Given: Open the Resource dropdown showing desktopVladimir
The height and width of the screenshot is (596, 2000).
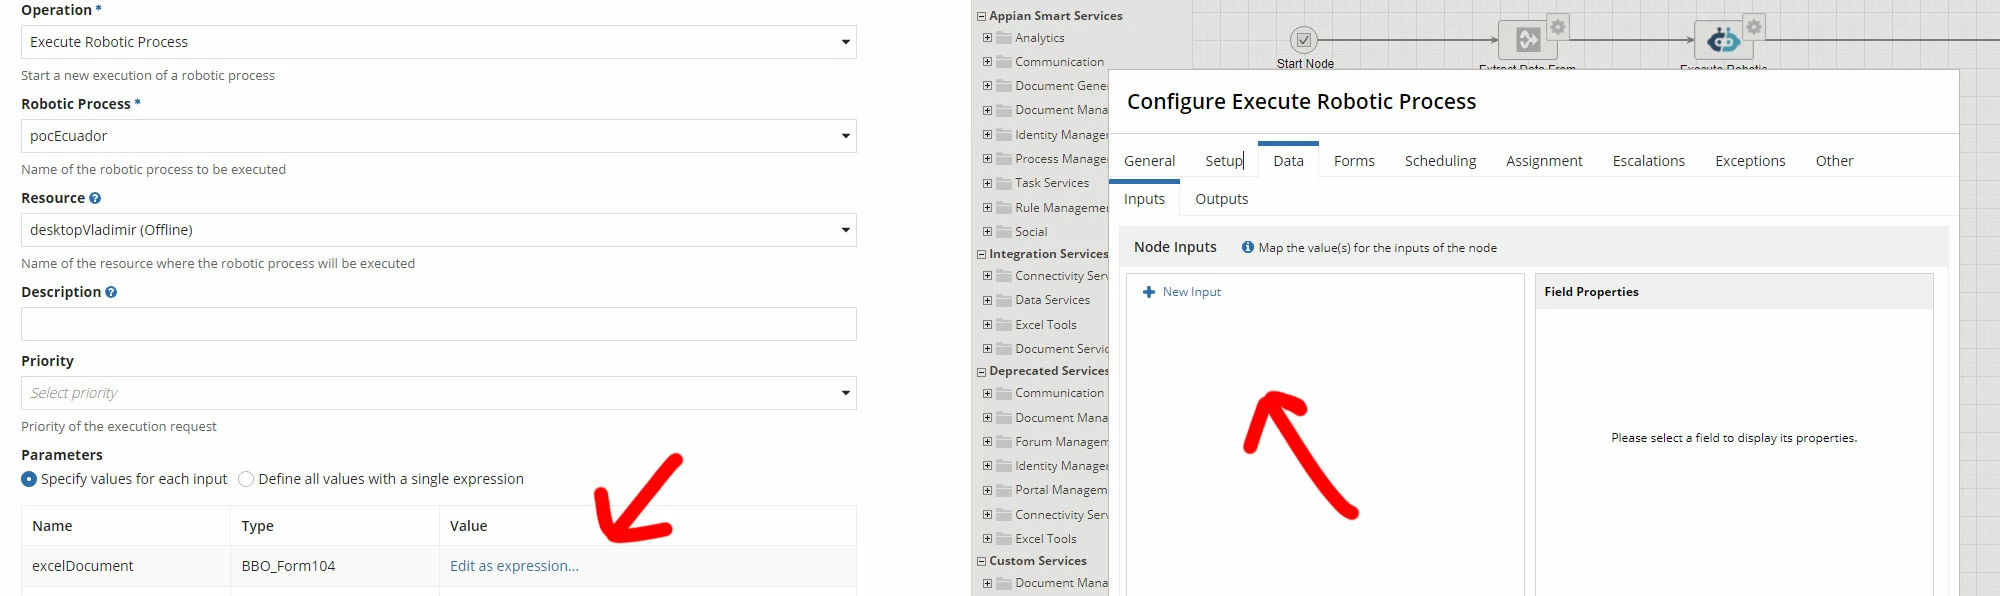Looking at the screenshot, I should [439, 230].
